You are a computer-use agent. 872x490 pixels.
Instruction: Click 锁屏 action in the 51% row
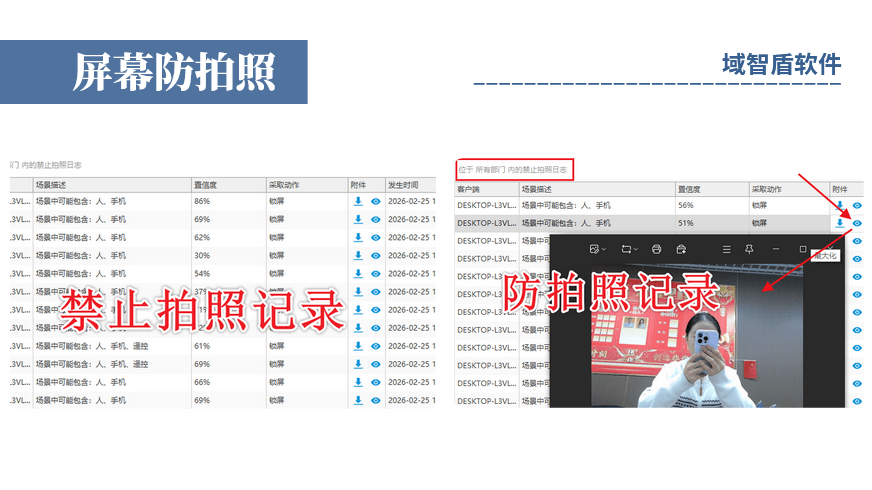[x=759, y=223]
